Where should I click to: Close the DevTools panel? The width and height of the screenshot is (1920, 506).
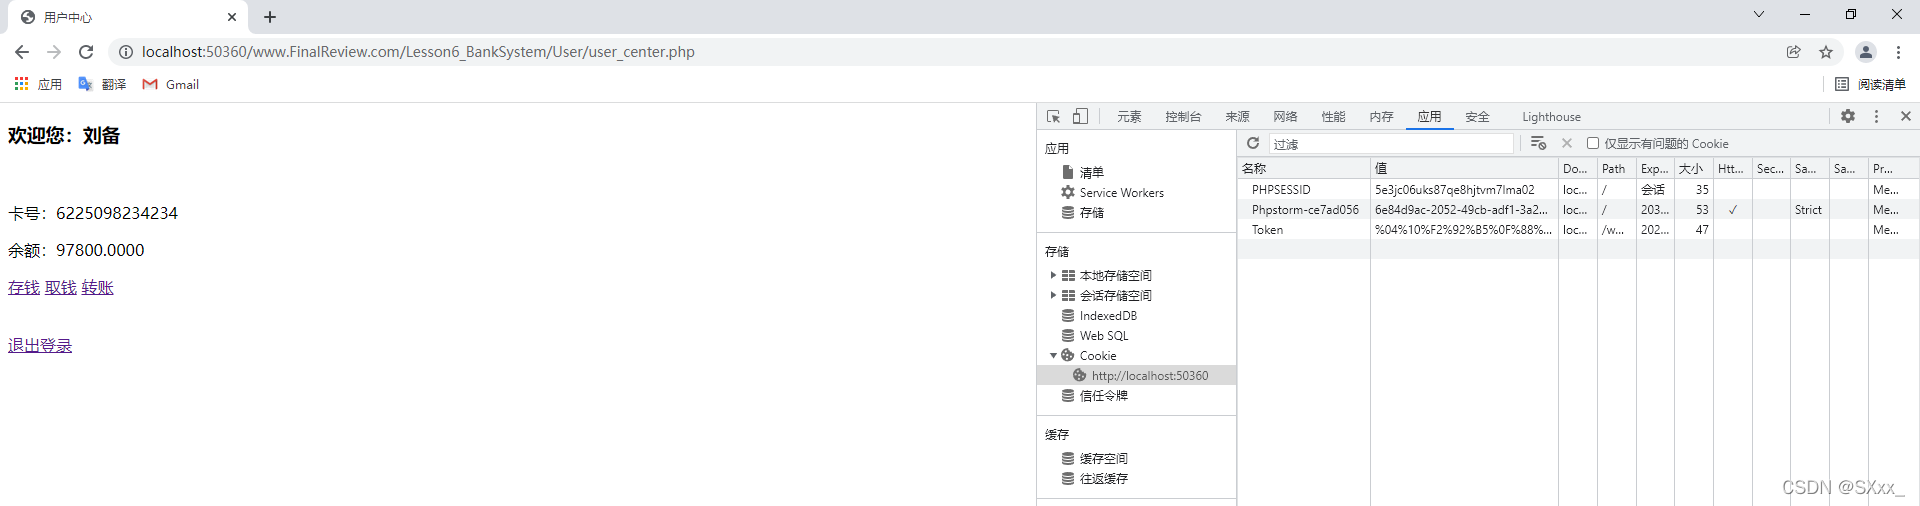(1906, 116)
